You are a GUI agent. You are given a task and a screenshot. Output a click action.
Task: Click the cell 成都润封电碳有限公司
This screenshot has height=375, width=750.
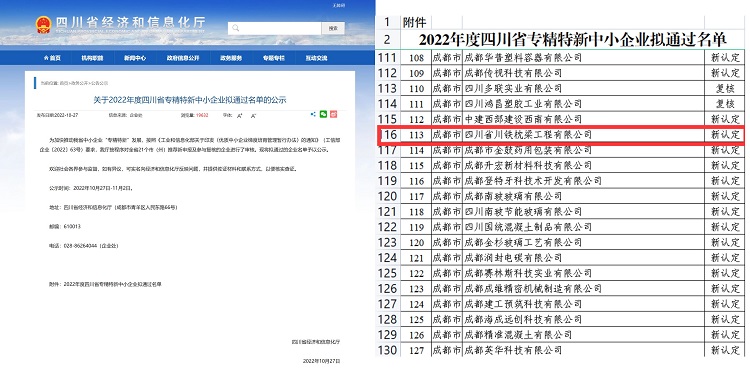click(x=583, y=258)
